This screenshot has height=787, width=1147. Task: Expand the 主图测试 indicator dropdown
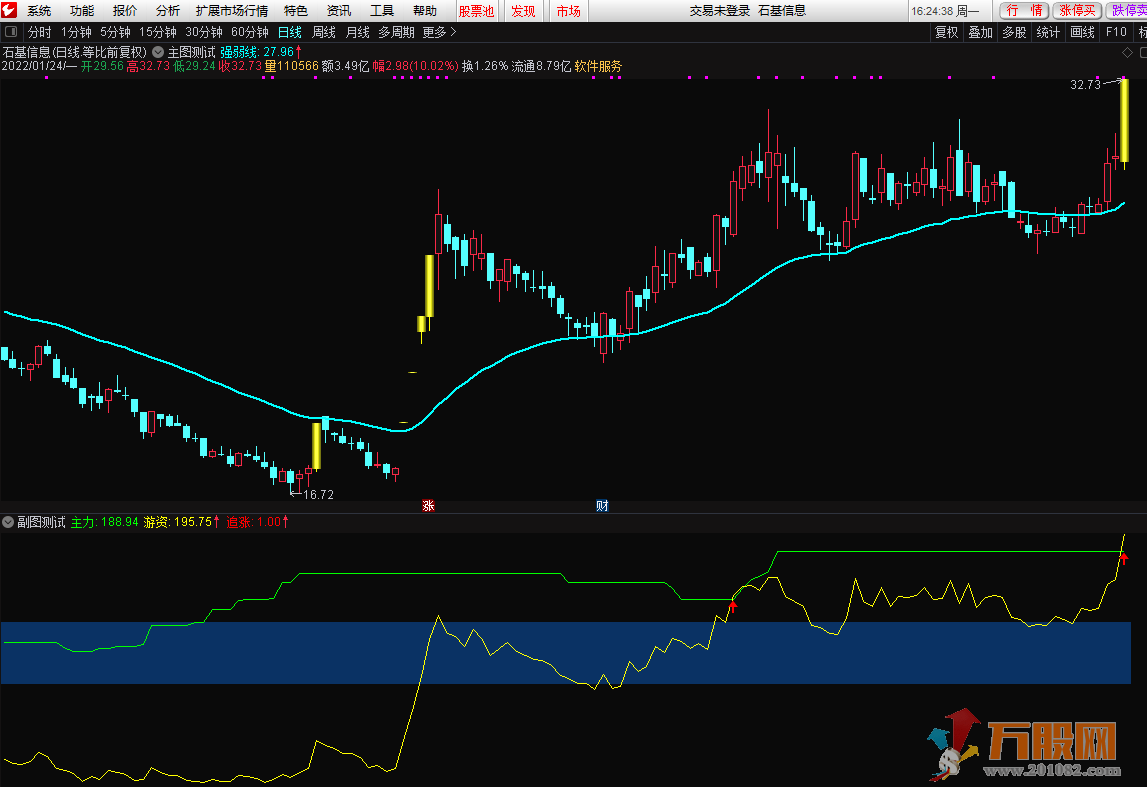pos(158,52)
